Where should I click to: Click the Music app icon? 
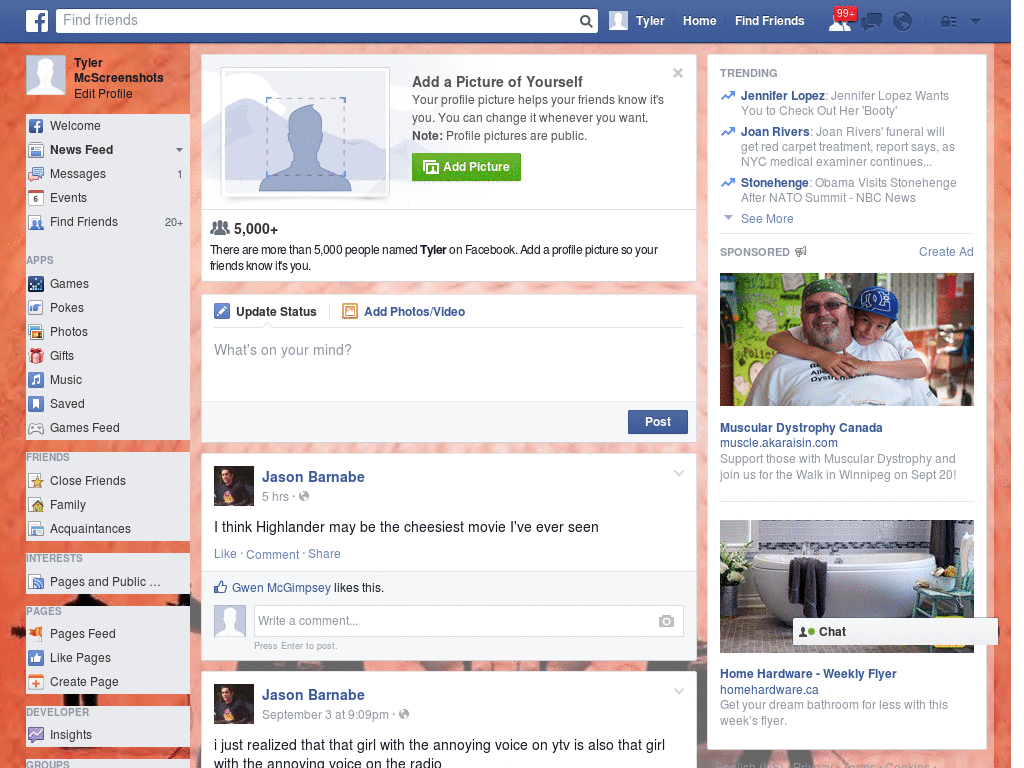[36, 380]
